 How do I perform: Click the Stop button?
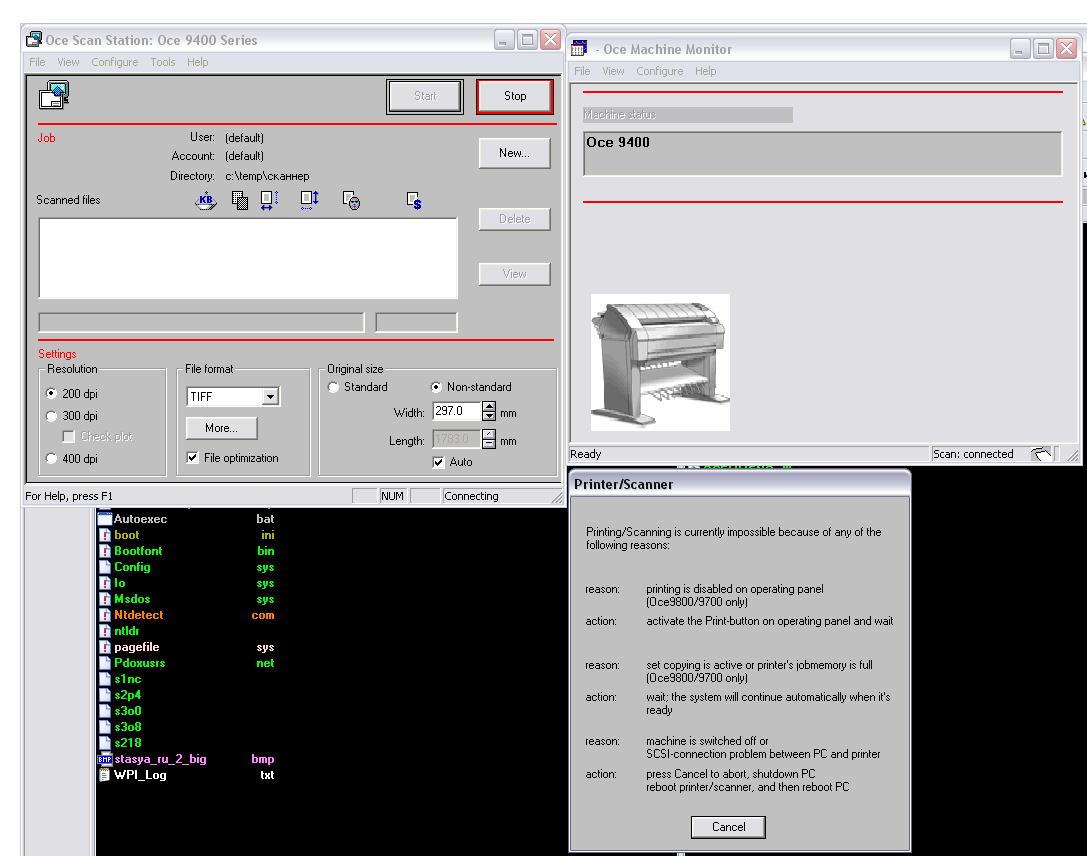[515, 96]
